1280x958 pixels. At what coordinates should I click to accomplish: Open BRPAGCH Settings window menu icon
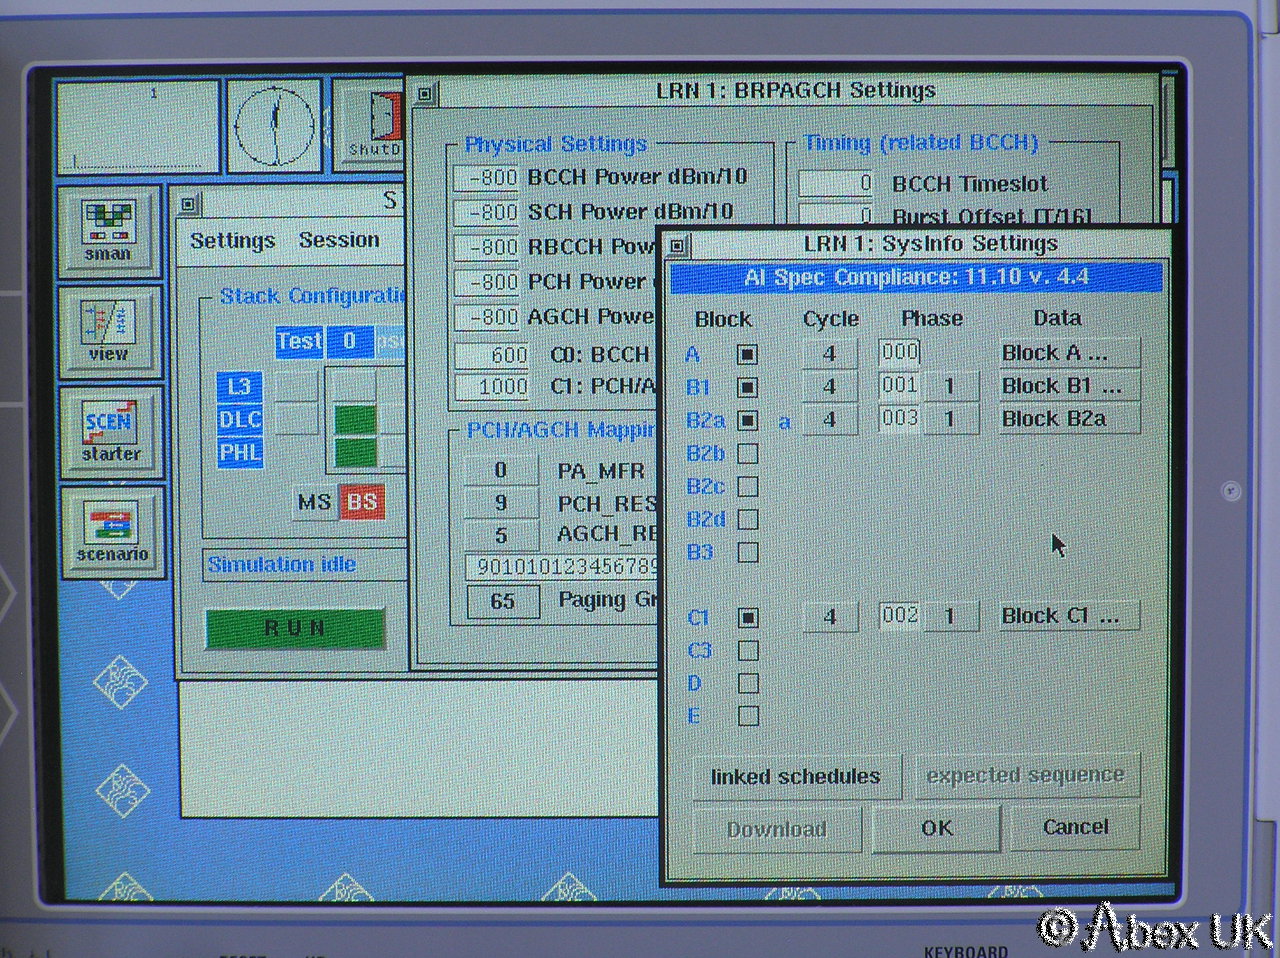pyautogui.click(x=426, y=92)
